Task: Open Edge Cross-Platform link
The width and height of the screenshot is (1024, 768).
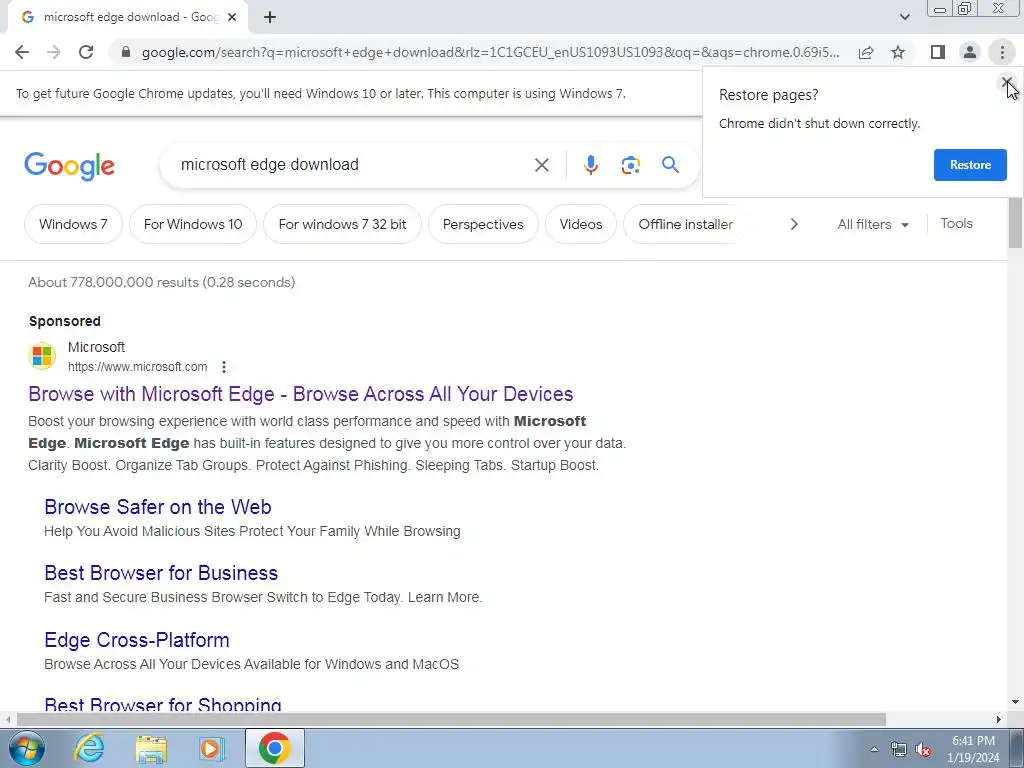Action: (137, 640)
